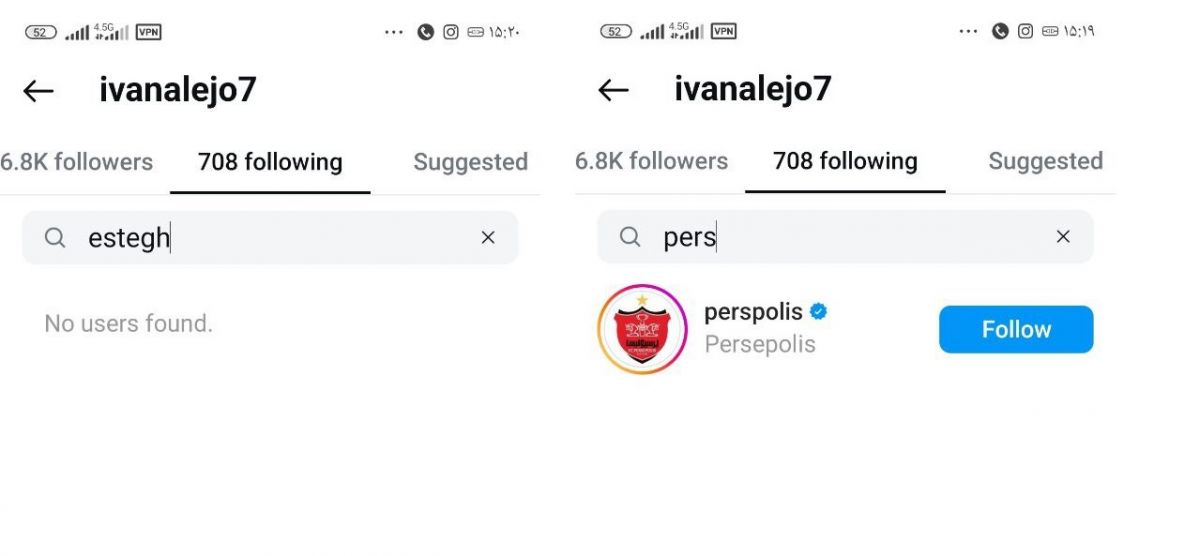Open Suggested tab above 'pers' search

(1045, 161)
